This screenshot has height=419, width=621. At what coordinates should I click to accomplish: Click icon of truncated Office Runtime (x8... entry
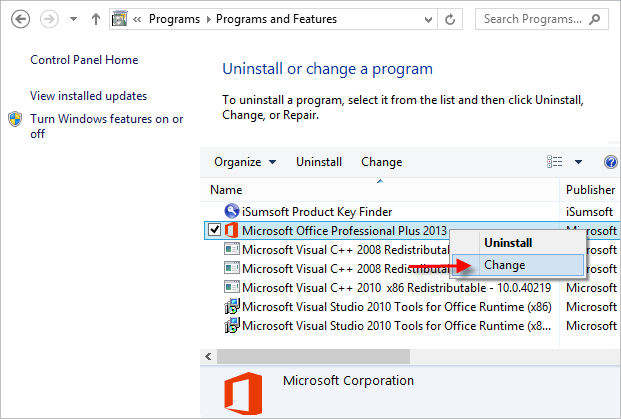coord(232,325)
